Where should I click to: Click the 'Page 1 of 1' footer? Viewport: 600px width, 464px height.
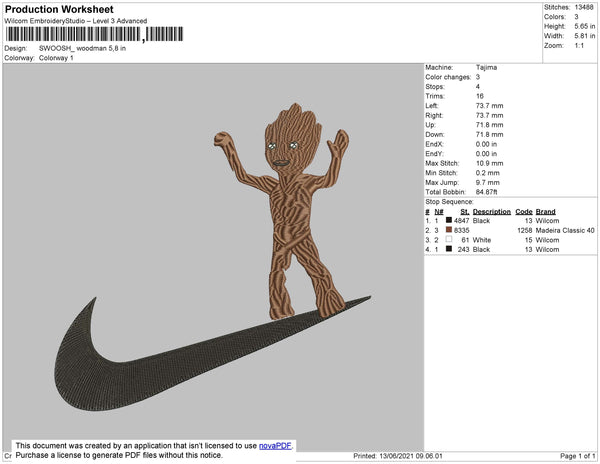coord(578,456)
